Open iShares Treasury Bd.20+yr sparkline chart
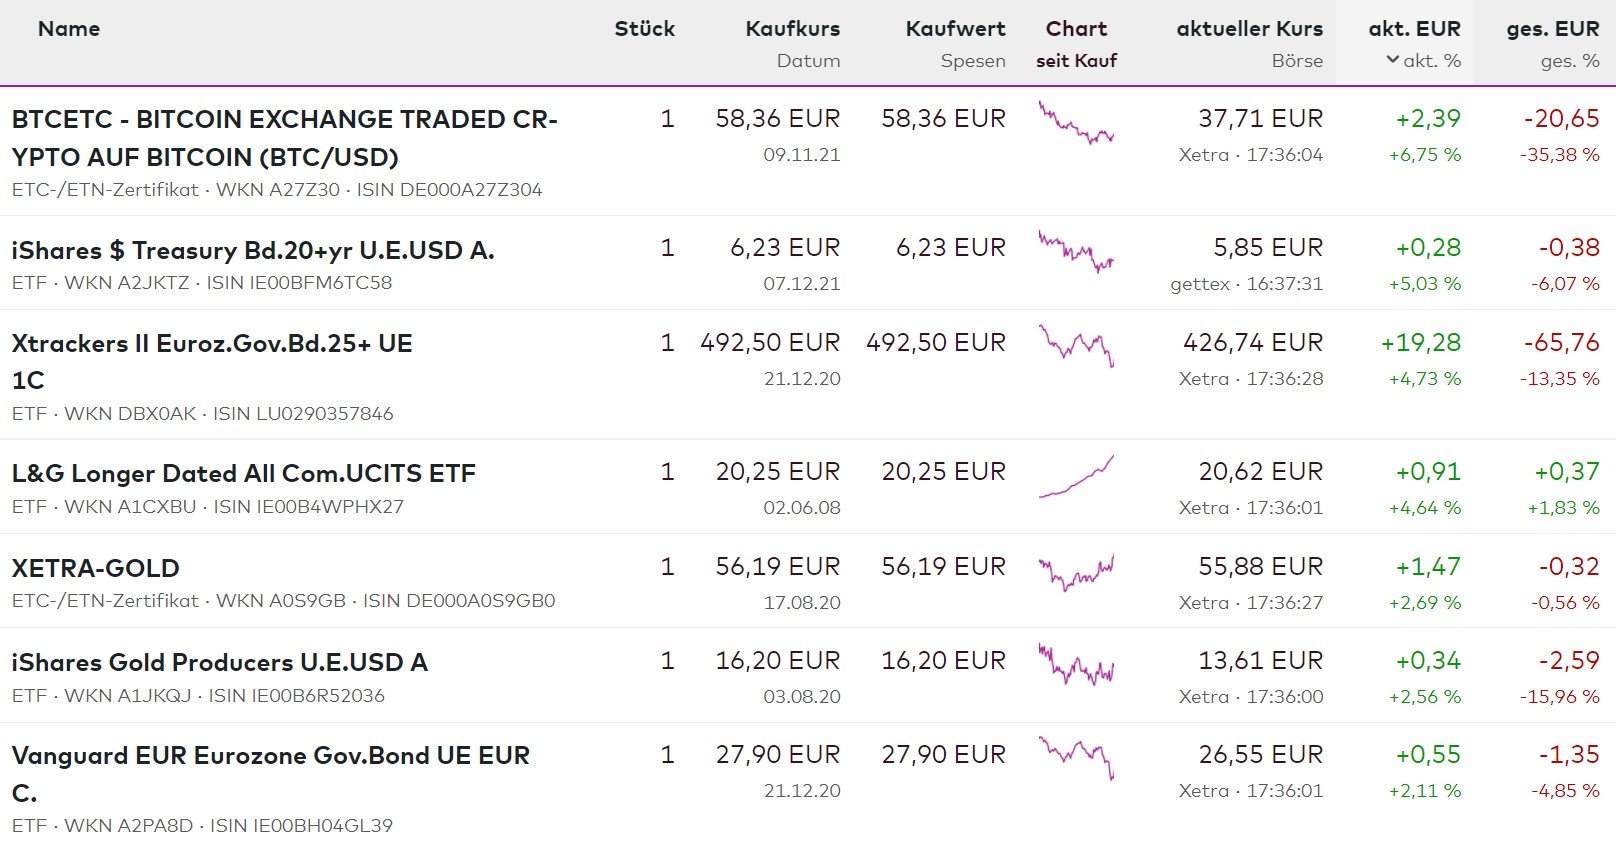1616x848 pixels. click(1076, 251)
